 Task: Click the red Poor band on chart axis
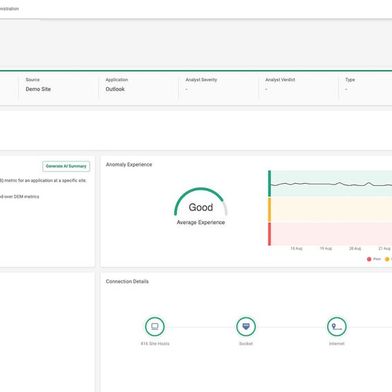point(269,234)
